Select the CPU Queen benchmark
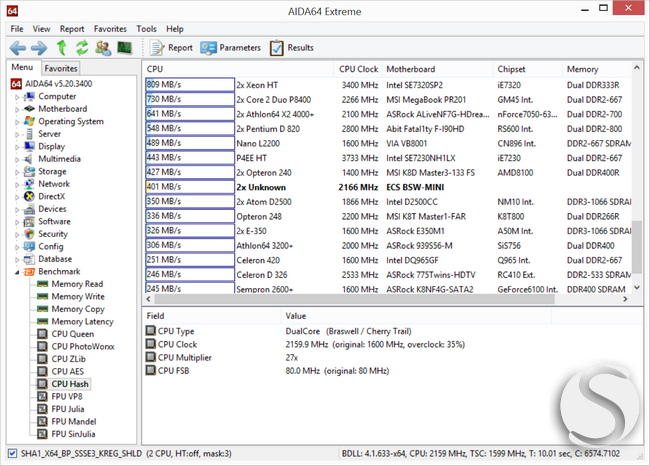The height and width of the screenshot is (466, 650). pos(73,334)
